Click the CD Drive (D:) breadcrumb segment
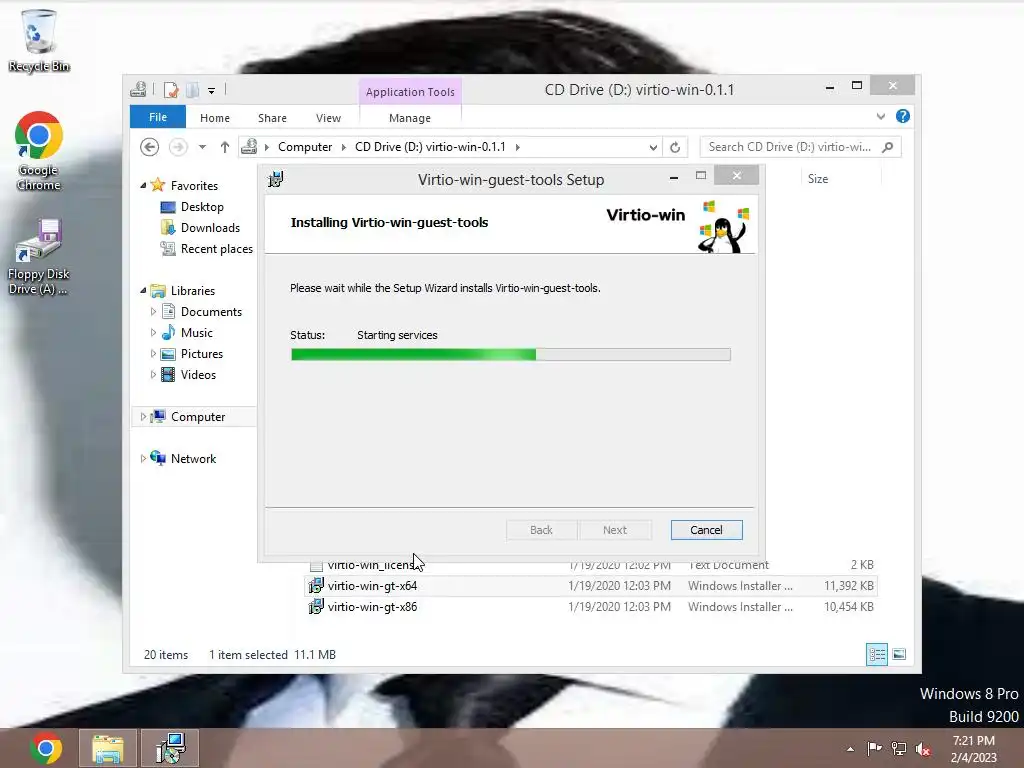Screen dimensions: 1024x768 [430, 147]
